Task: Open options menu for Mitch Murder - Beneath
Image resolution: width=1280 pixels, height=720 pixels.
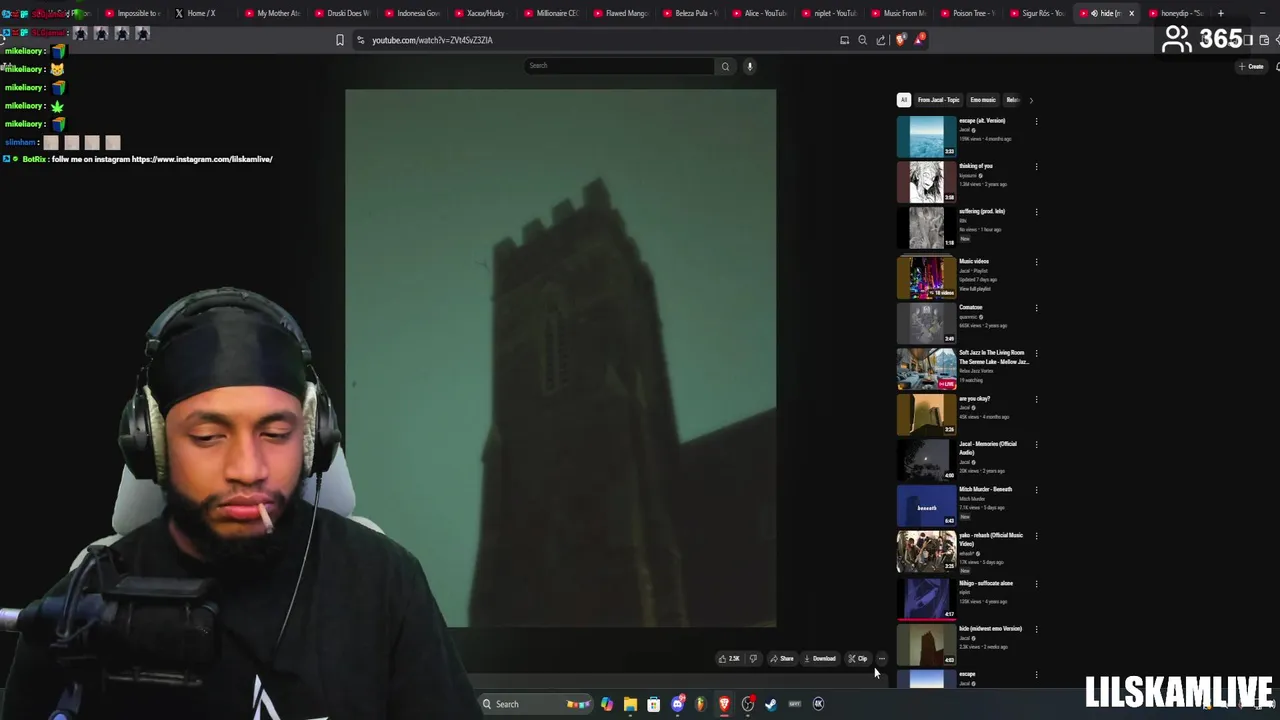Action: pos(1036,490)
